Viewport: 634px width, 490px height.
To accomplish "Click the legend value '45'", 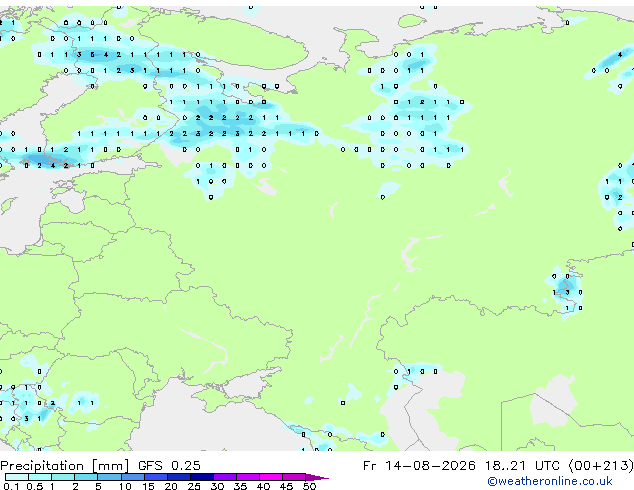I will tap(287, 486).
